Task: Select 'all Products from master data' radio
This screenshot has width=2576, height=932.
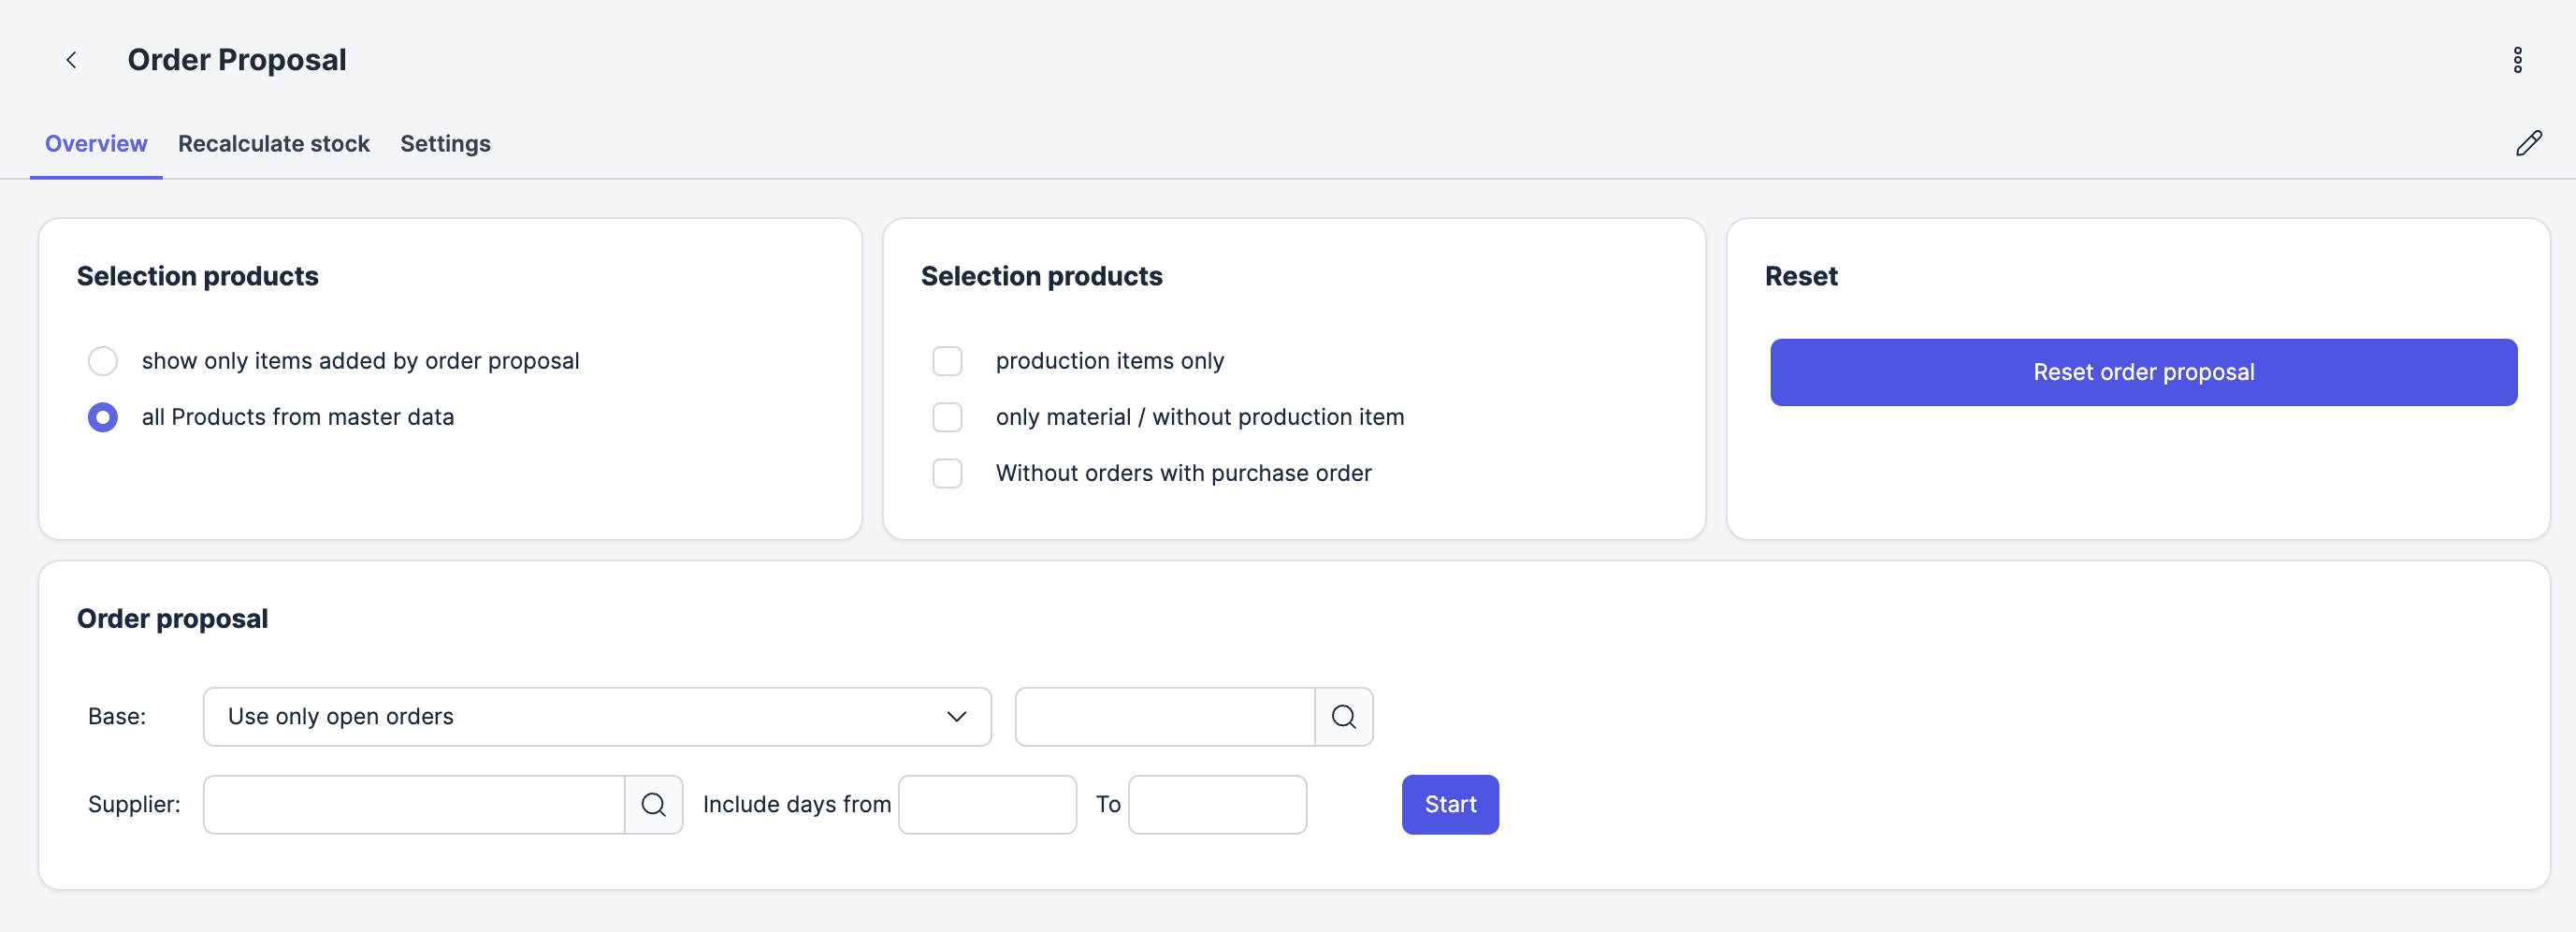Action: (x=103, y=417)
